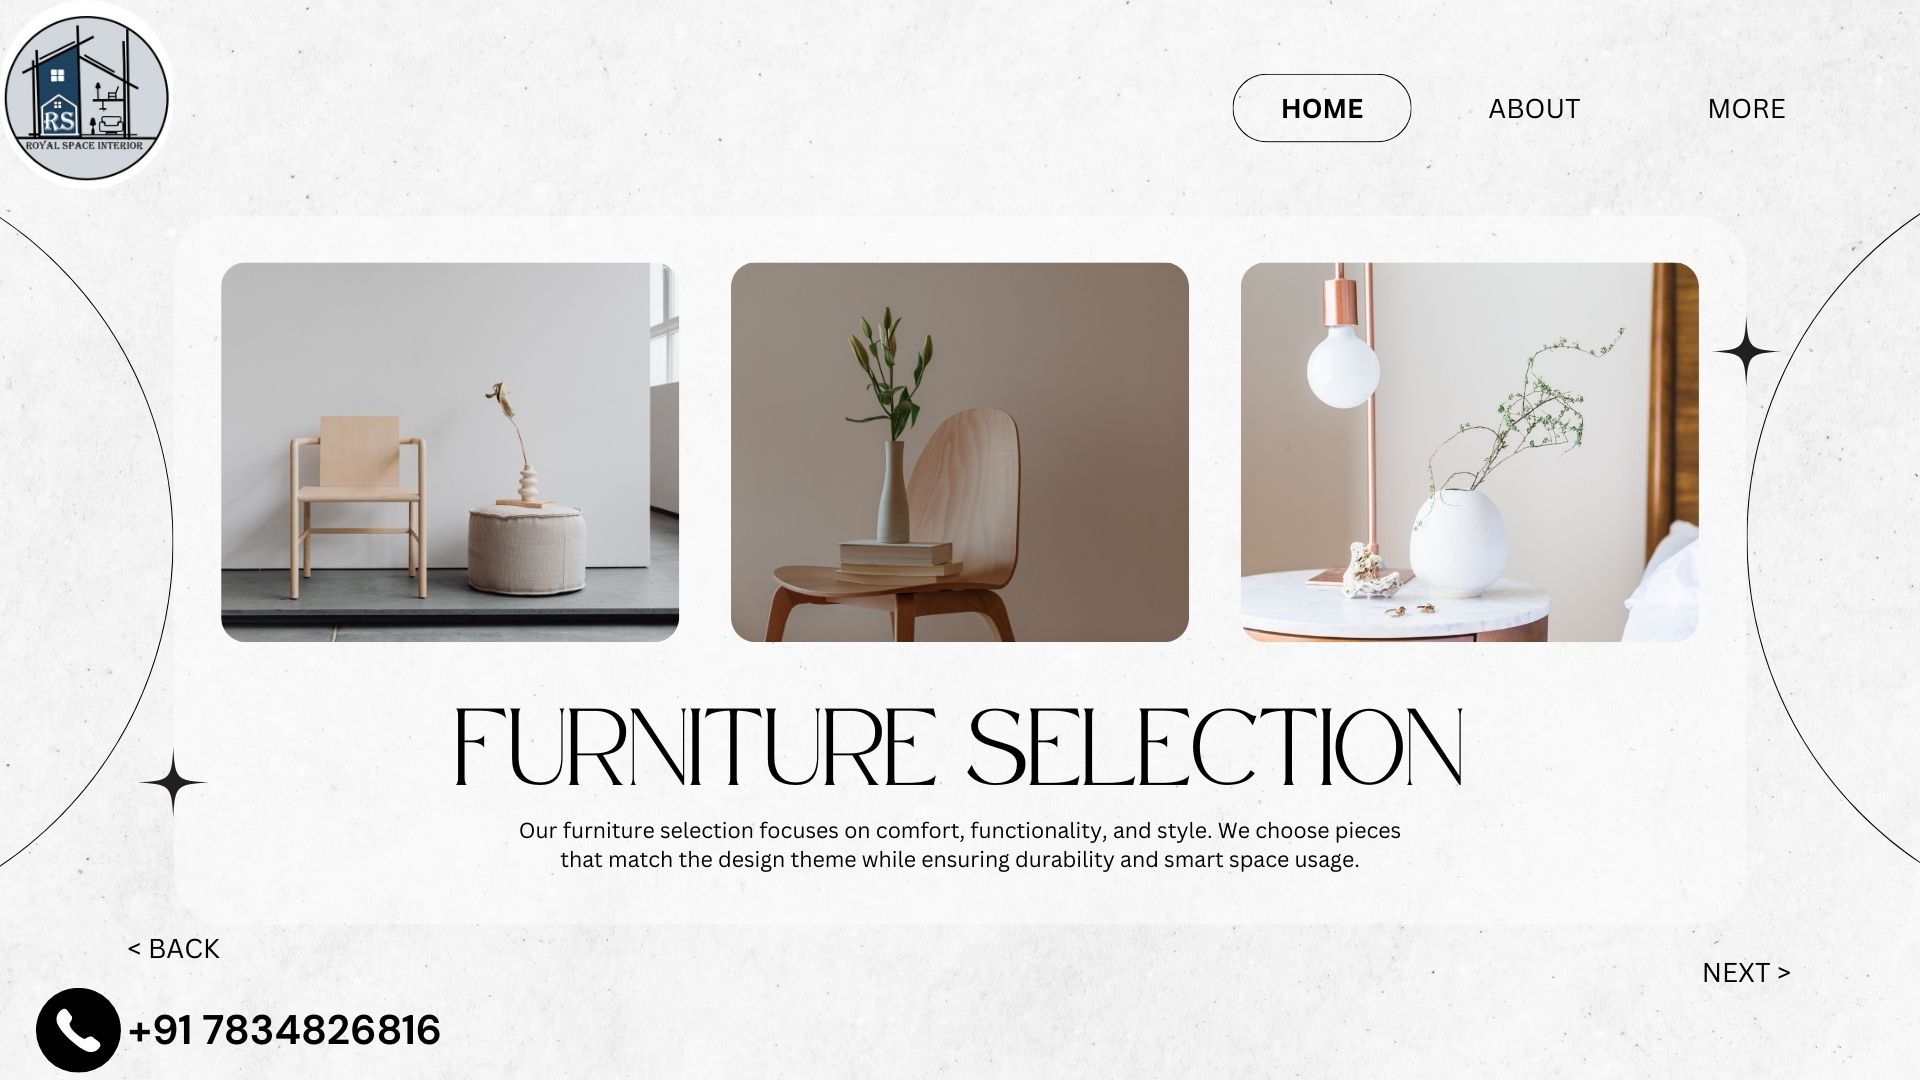Viewport: 1920px width, 1080px height.
Task: Click the FURNITURE SELECTION heading
Action: point(960,748)
